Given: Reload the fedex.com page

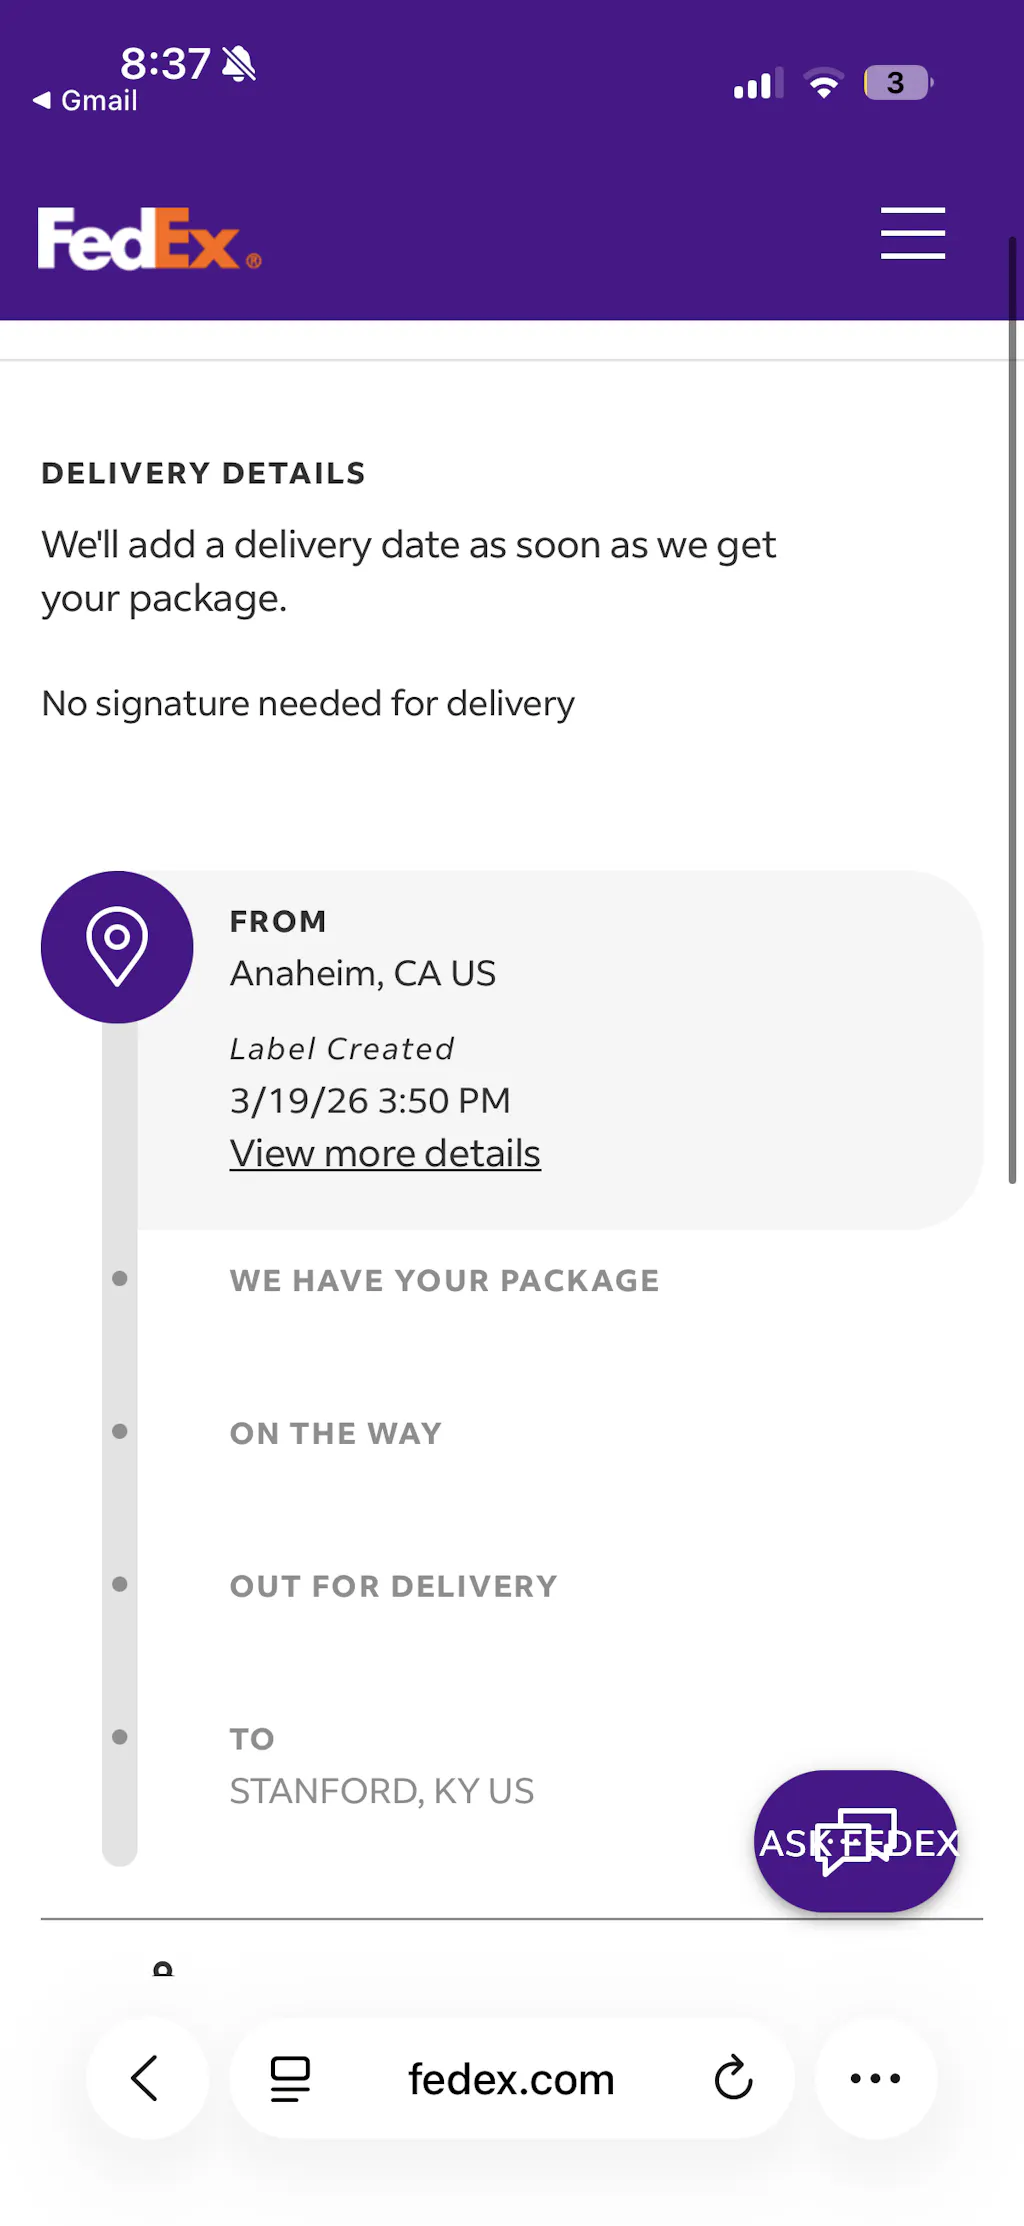Looking at the screenshot, I should pos(733,2078).
